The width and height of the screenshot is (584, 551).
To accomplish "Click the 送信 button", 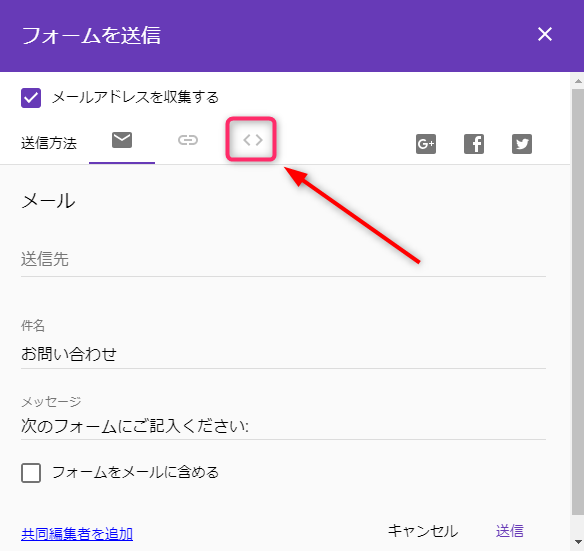I will (x=510, y=531).
